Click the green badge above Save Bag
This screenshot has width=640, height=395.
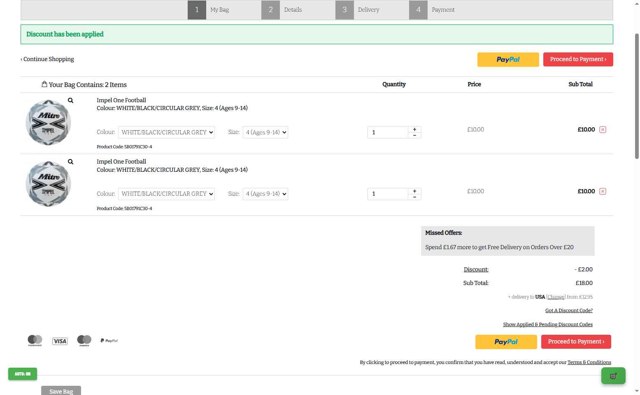pos(22,374)
